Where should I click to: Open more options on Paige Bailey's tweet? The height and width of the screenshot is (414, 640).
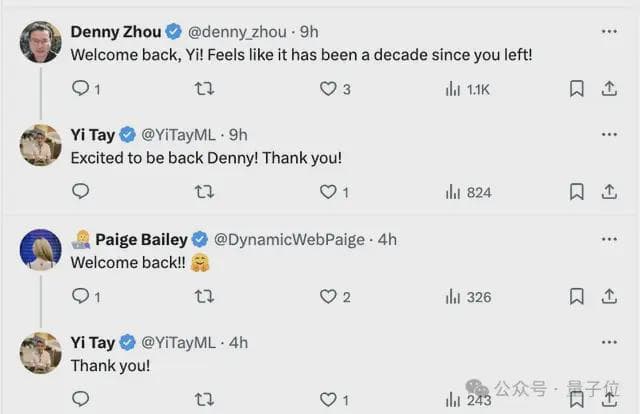pyautogui.click(x=609, y=239)
